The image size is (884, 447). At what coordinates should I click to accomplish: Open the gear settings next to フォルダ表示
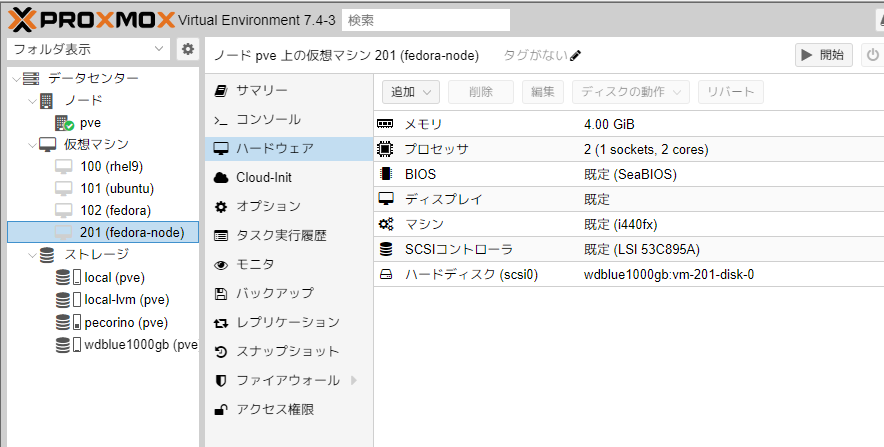coord(188,49)
